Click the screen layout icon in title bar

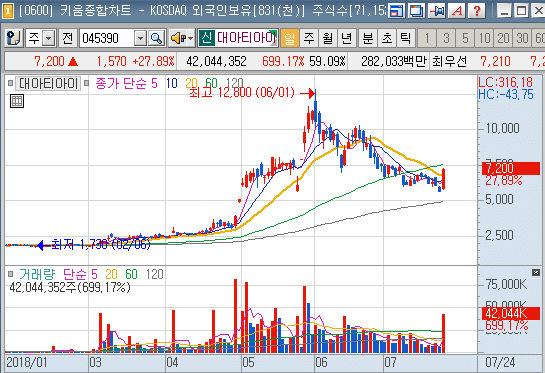[x=396, y=11]
